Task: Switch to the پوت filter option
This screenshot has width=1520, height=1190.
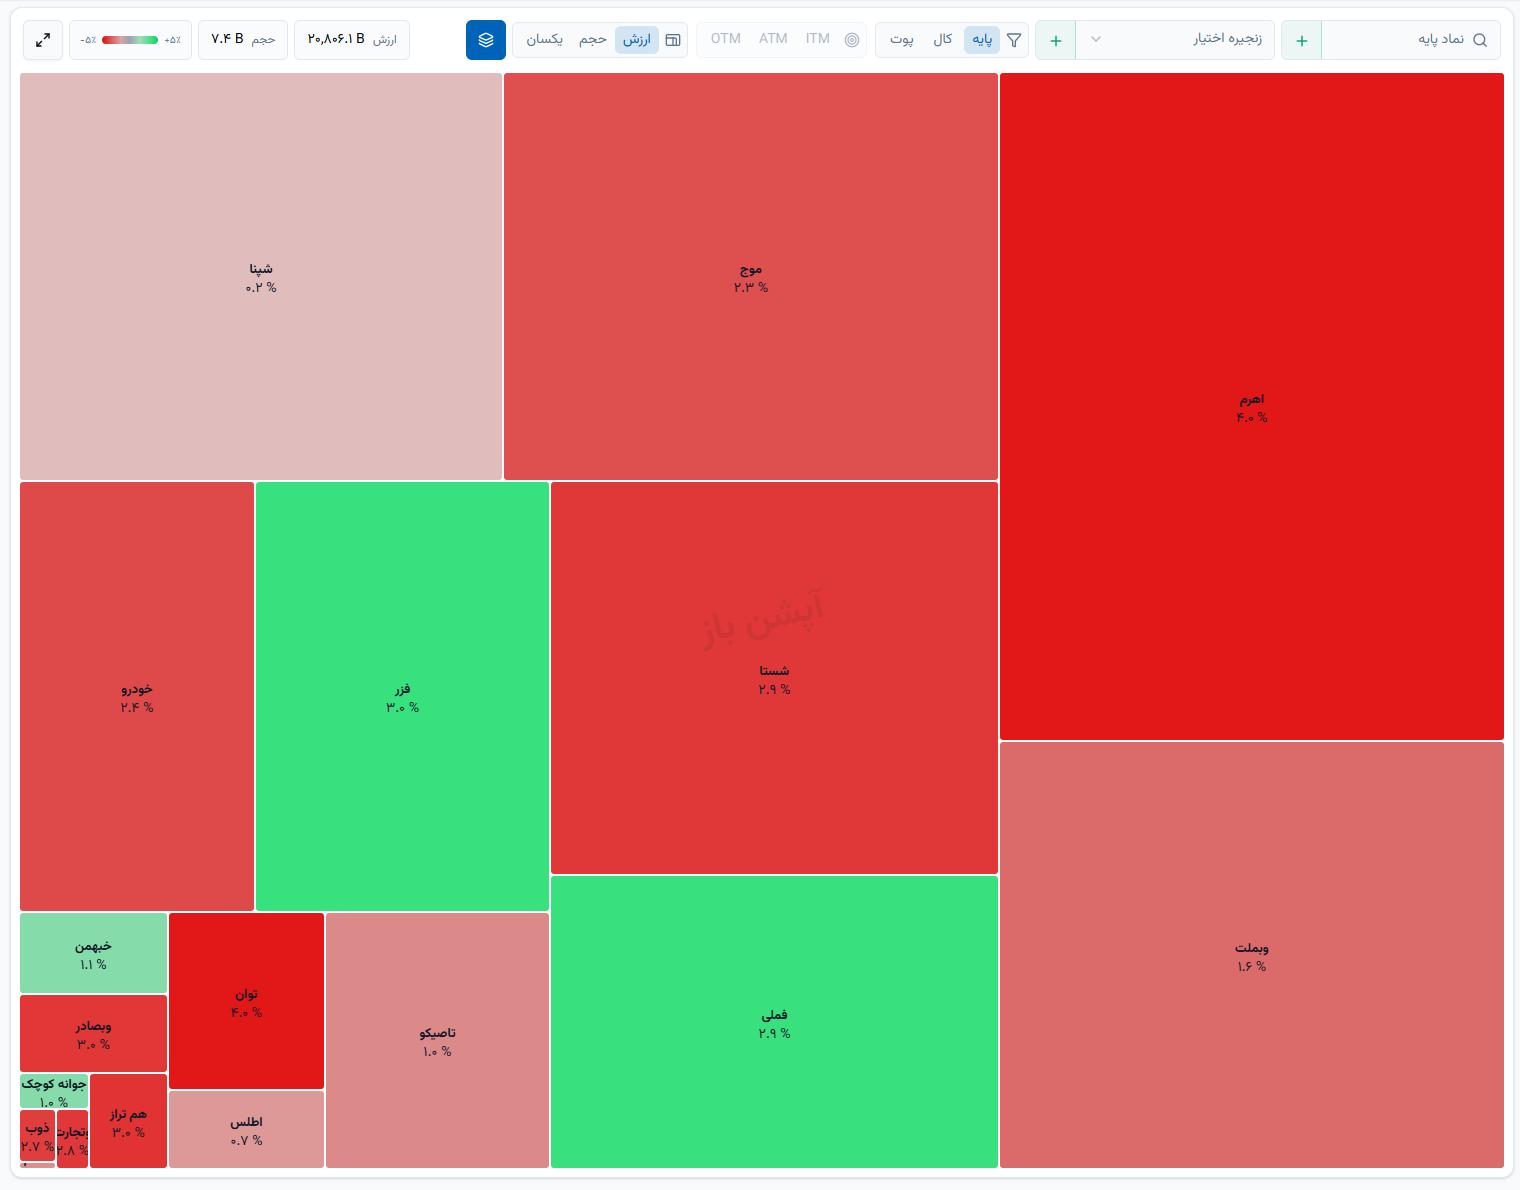Action: 902,40
